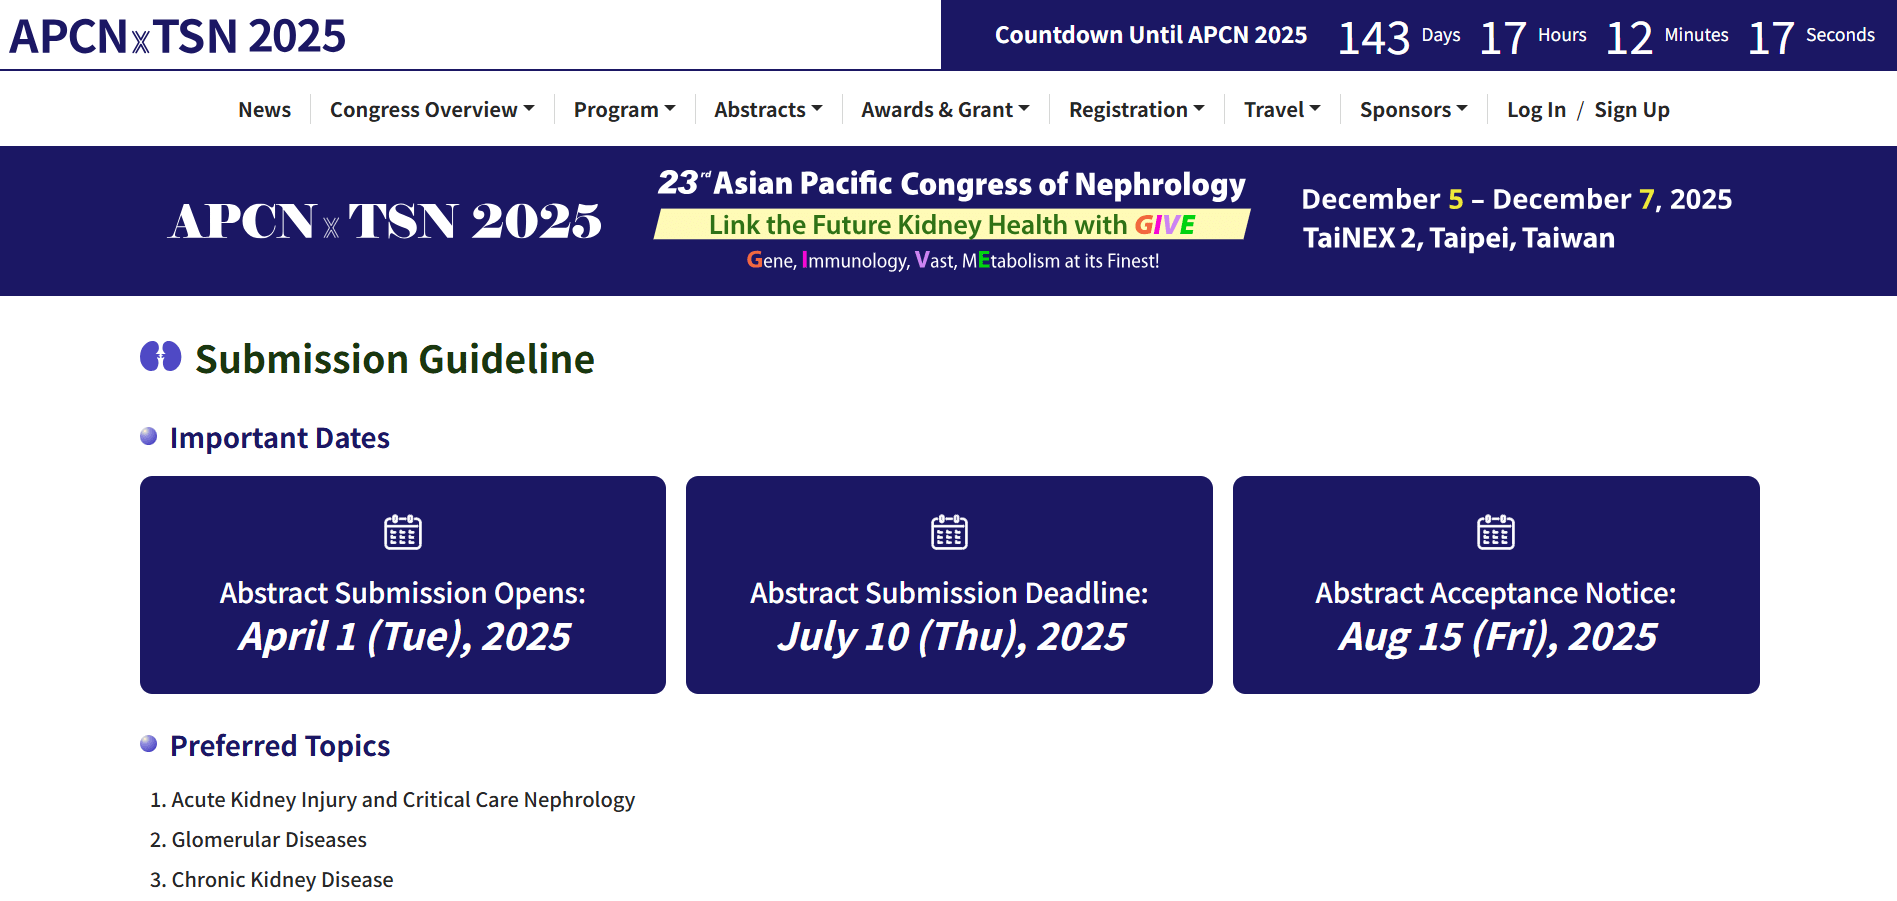Select the 'April 1 (Tue), 2025' date text
1897x901 pixels.
pyautogui.click(x=404, y=637)
